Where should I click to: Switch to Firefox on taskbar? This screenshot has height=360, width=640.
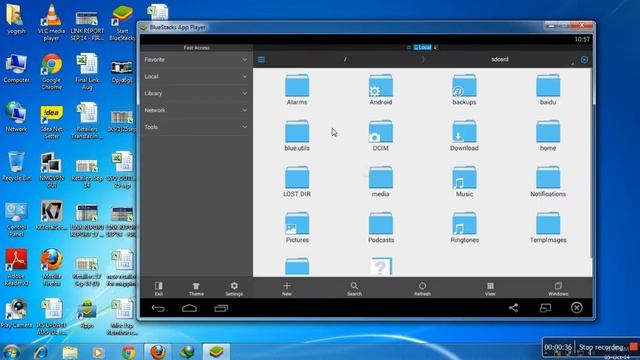[158, 352]
